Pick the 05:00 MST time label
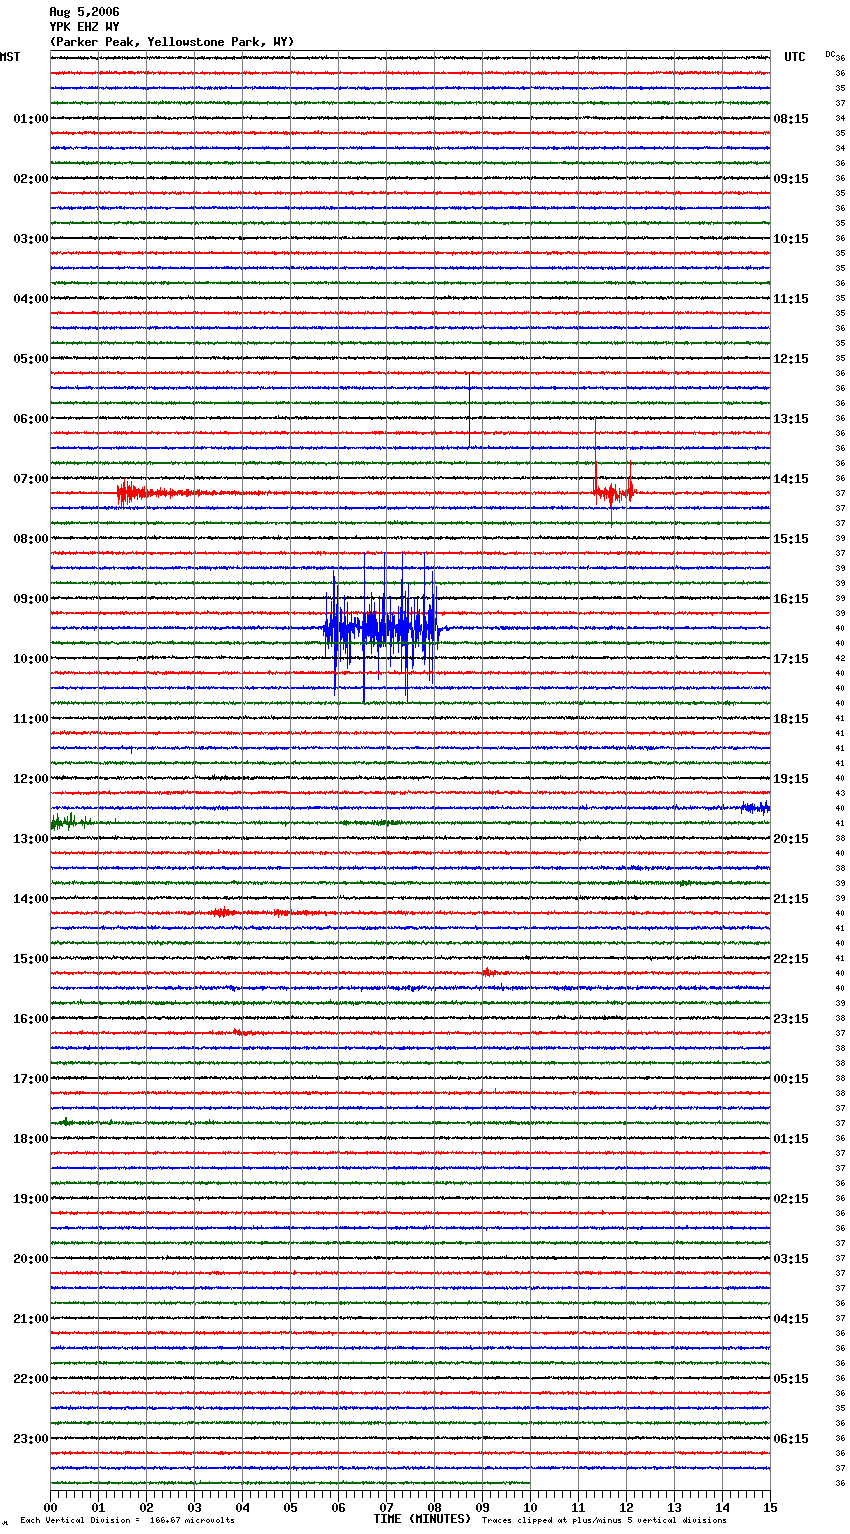The height and width of the screenshot is (1534, 850). coord(30,359)
